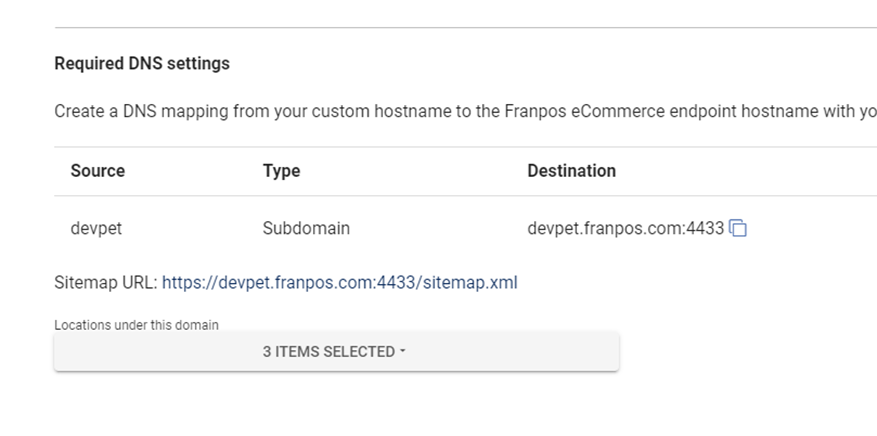Click the Type column header
877x436 pixels.
[281, 171]
